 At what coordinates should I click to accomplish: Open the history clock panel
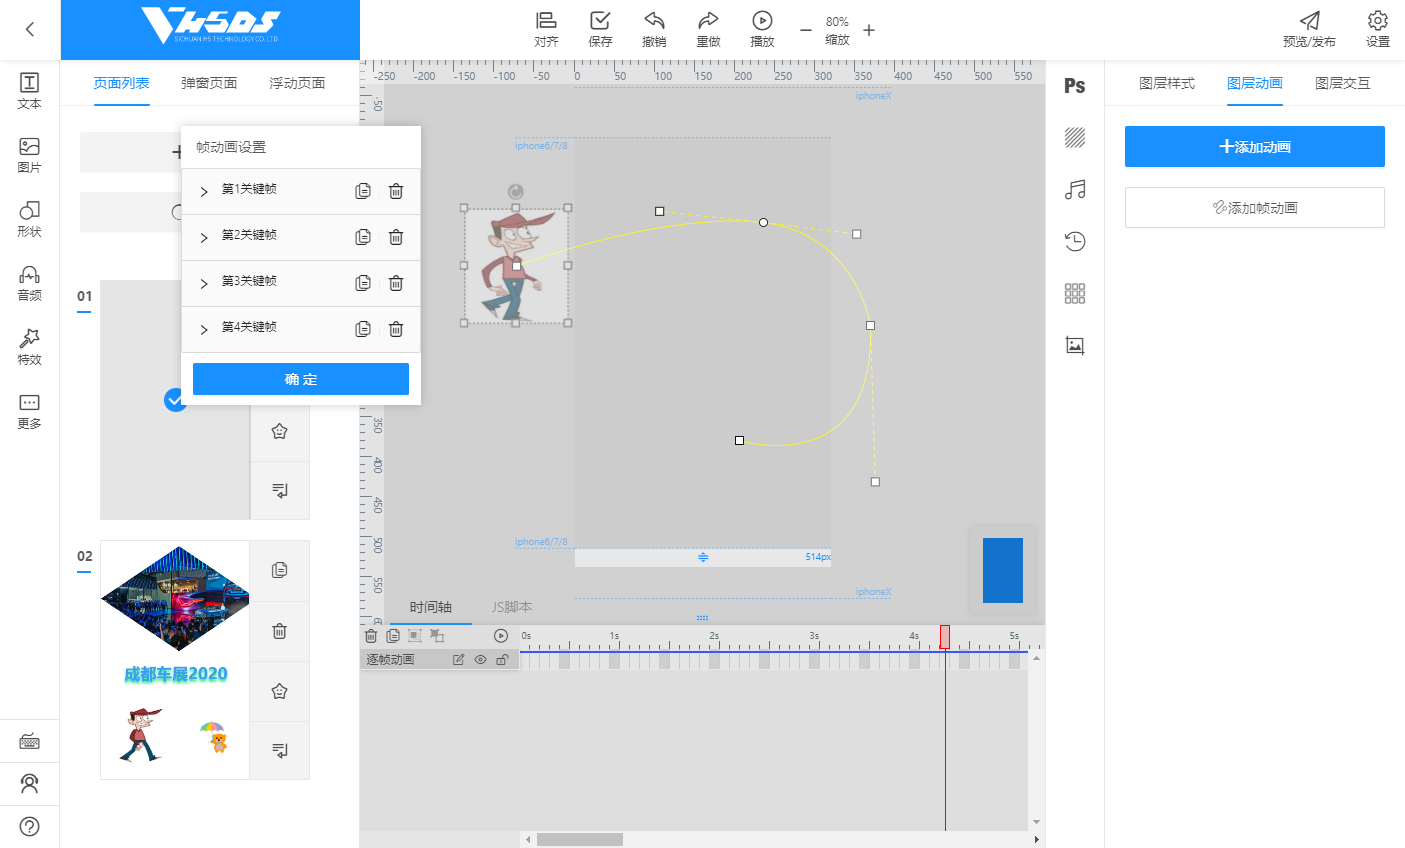point(1075,241)
